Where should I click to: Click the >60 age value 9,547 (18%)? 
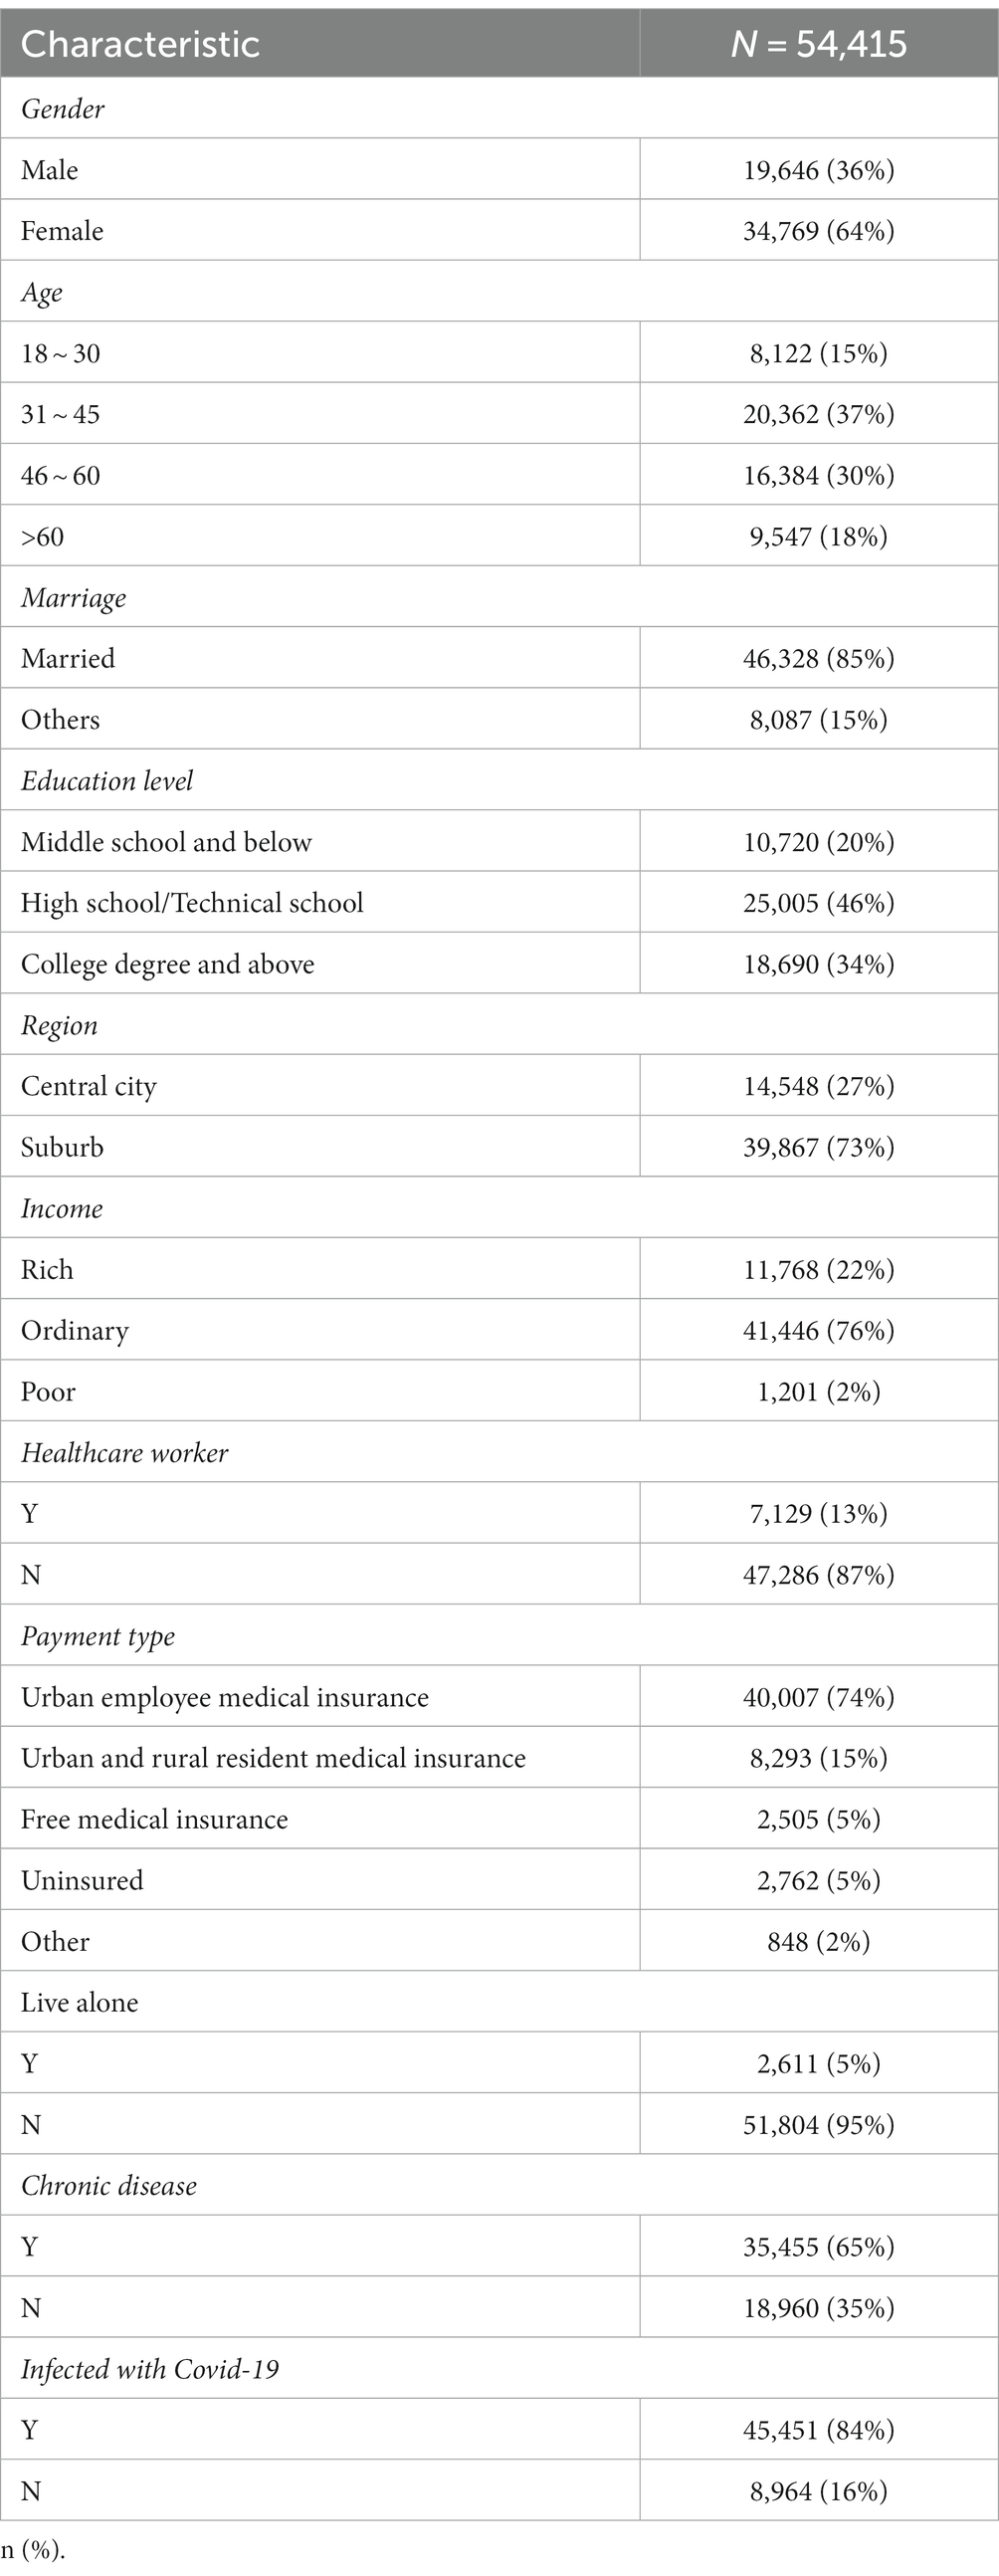point(819,536)
